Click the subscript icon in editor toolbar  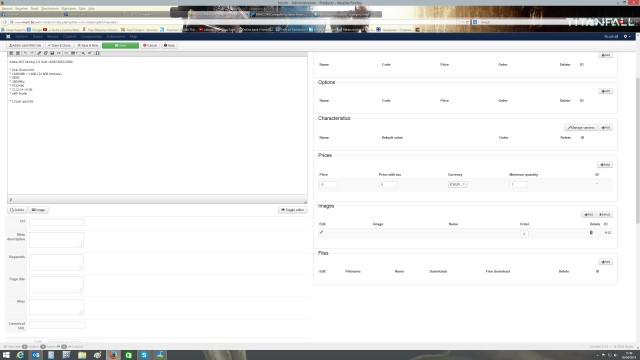click(83, 53)
